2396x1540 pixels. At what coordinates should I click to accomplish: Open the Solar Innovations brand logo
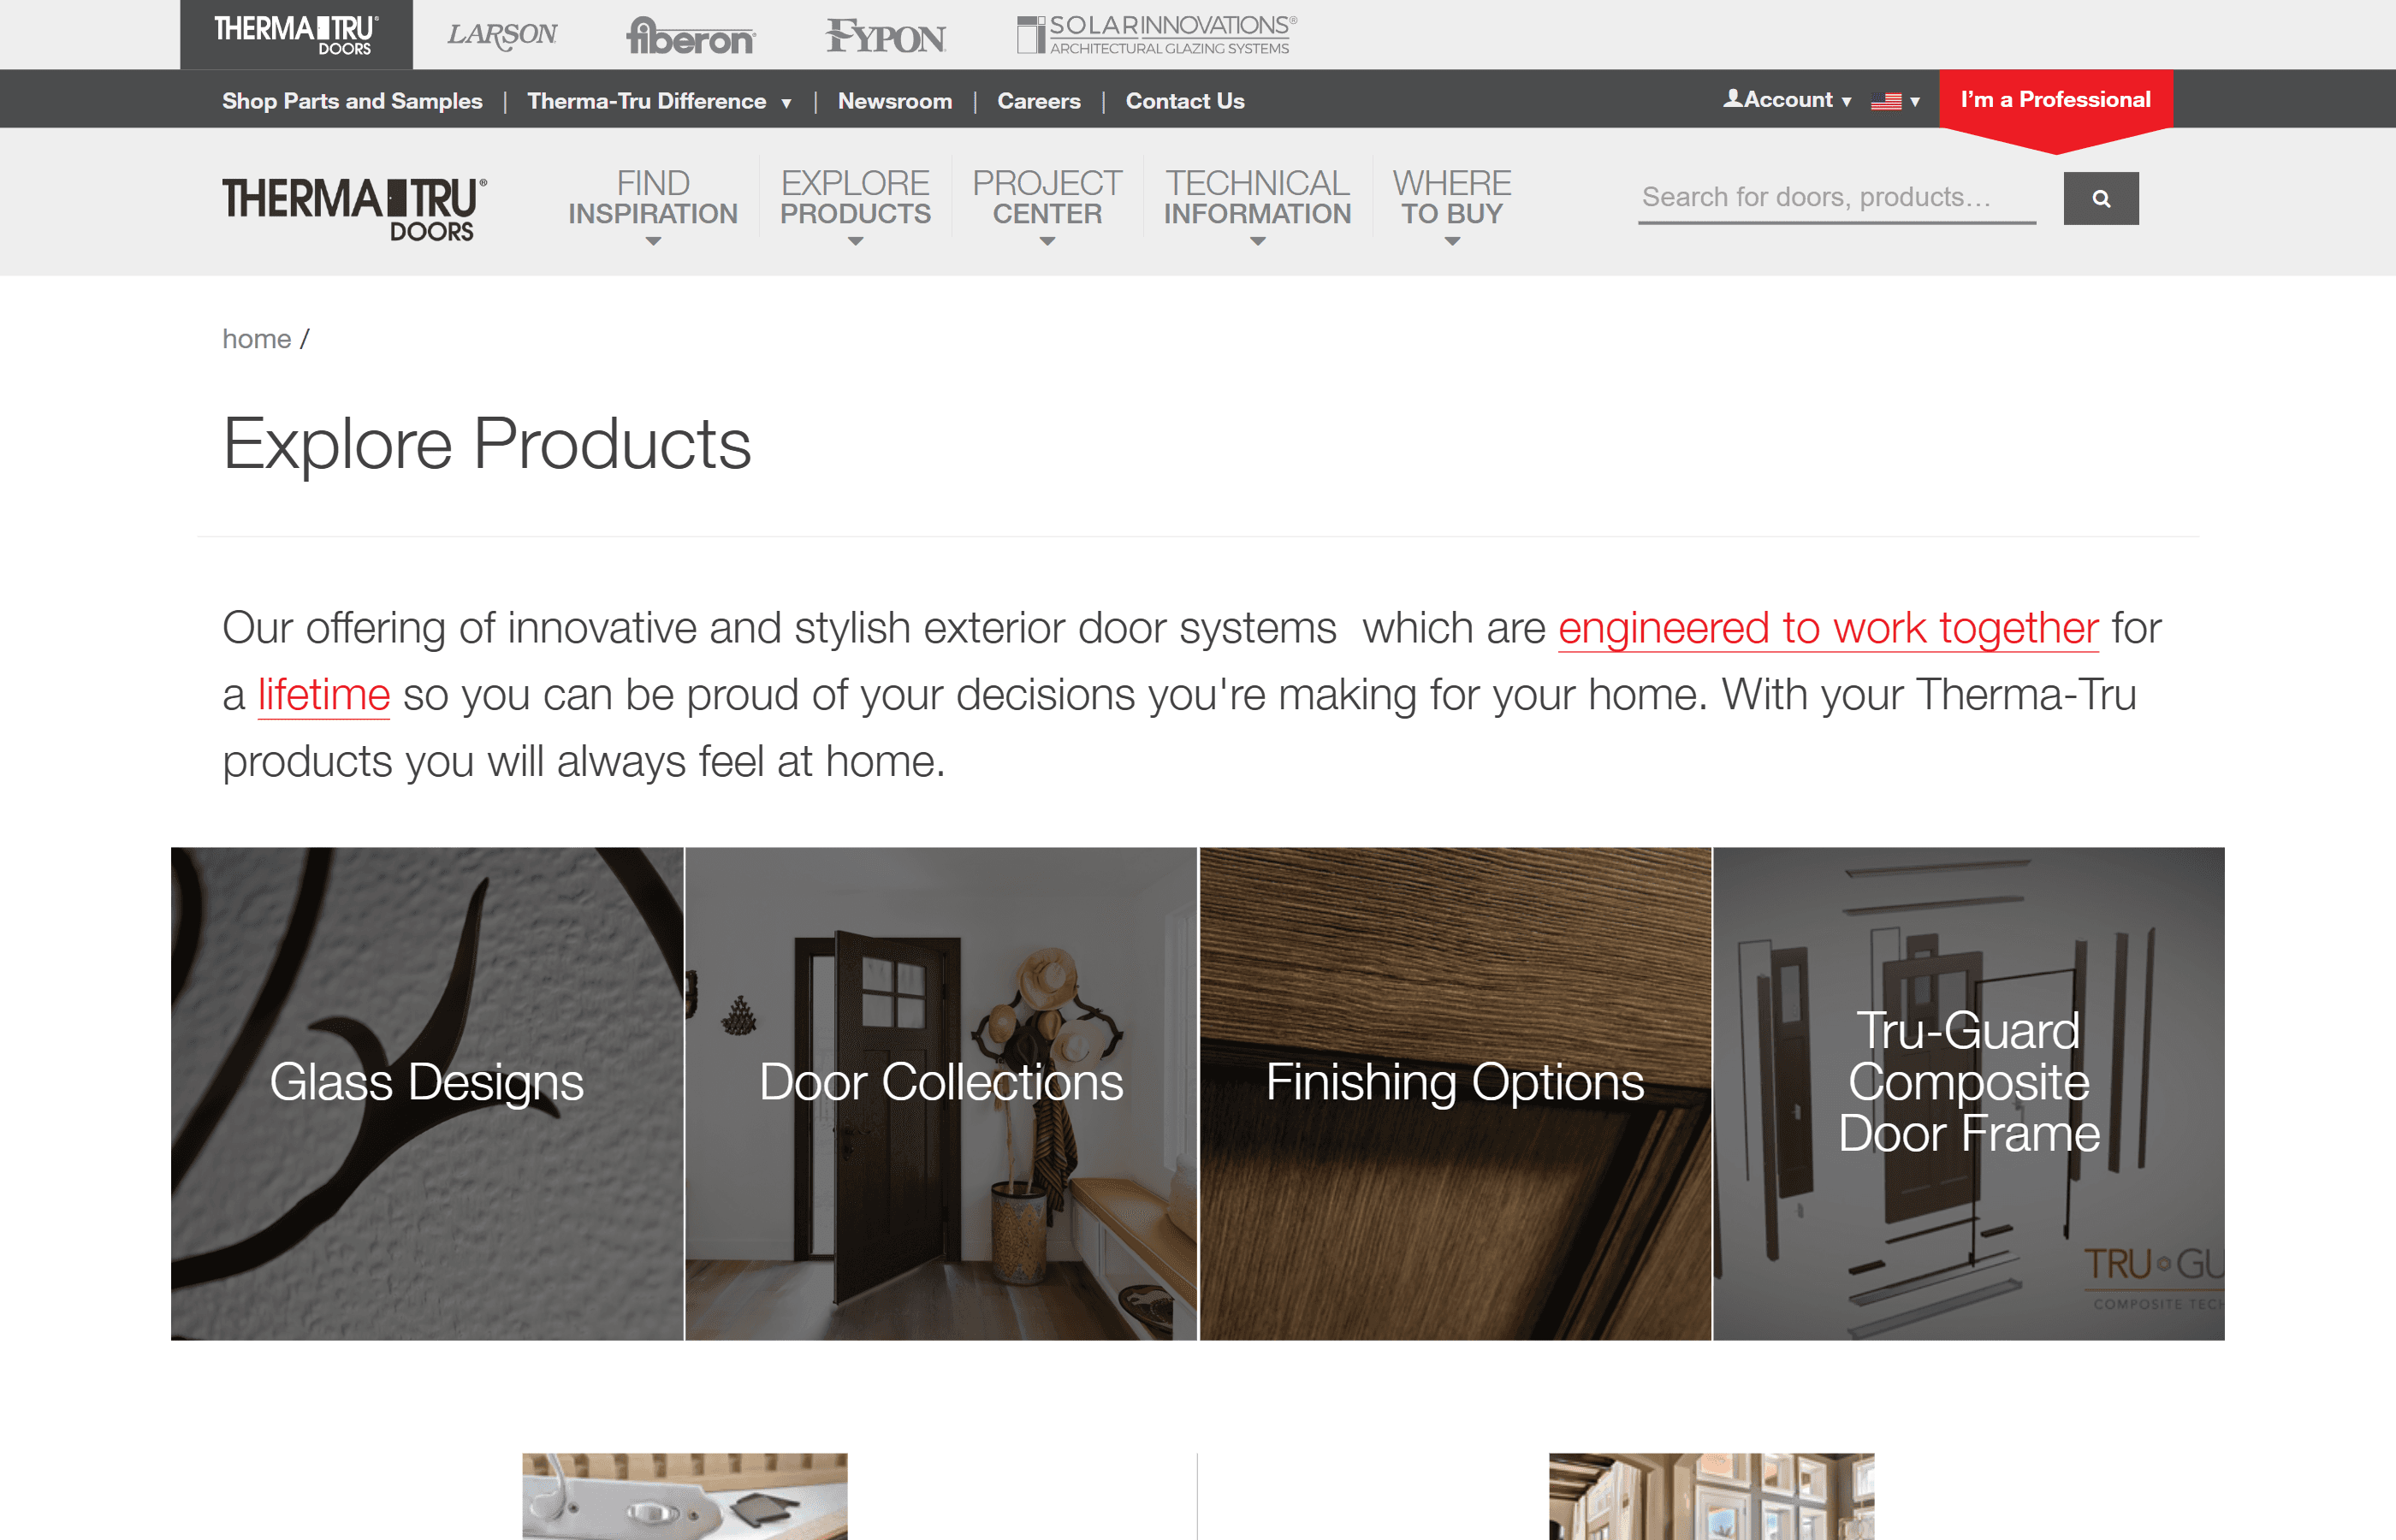pyautogui.click(x=1157, y=35)
